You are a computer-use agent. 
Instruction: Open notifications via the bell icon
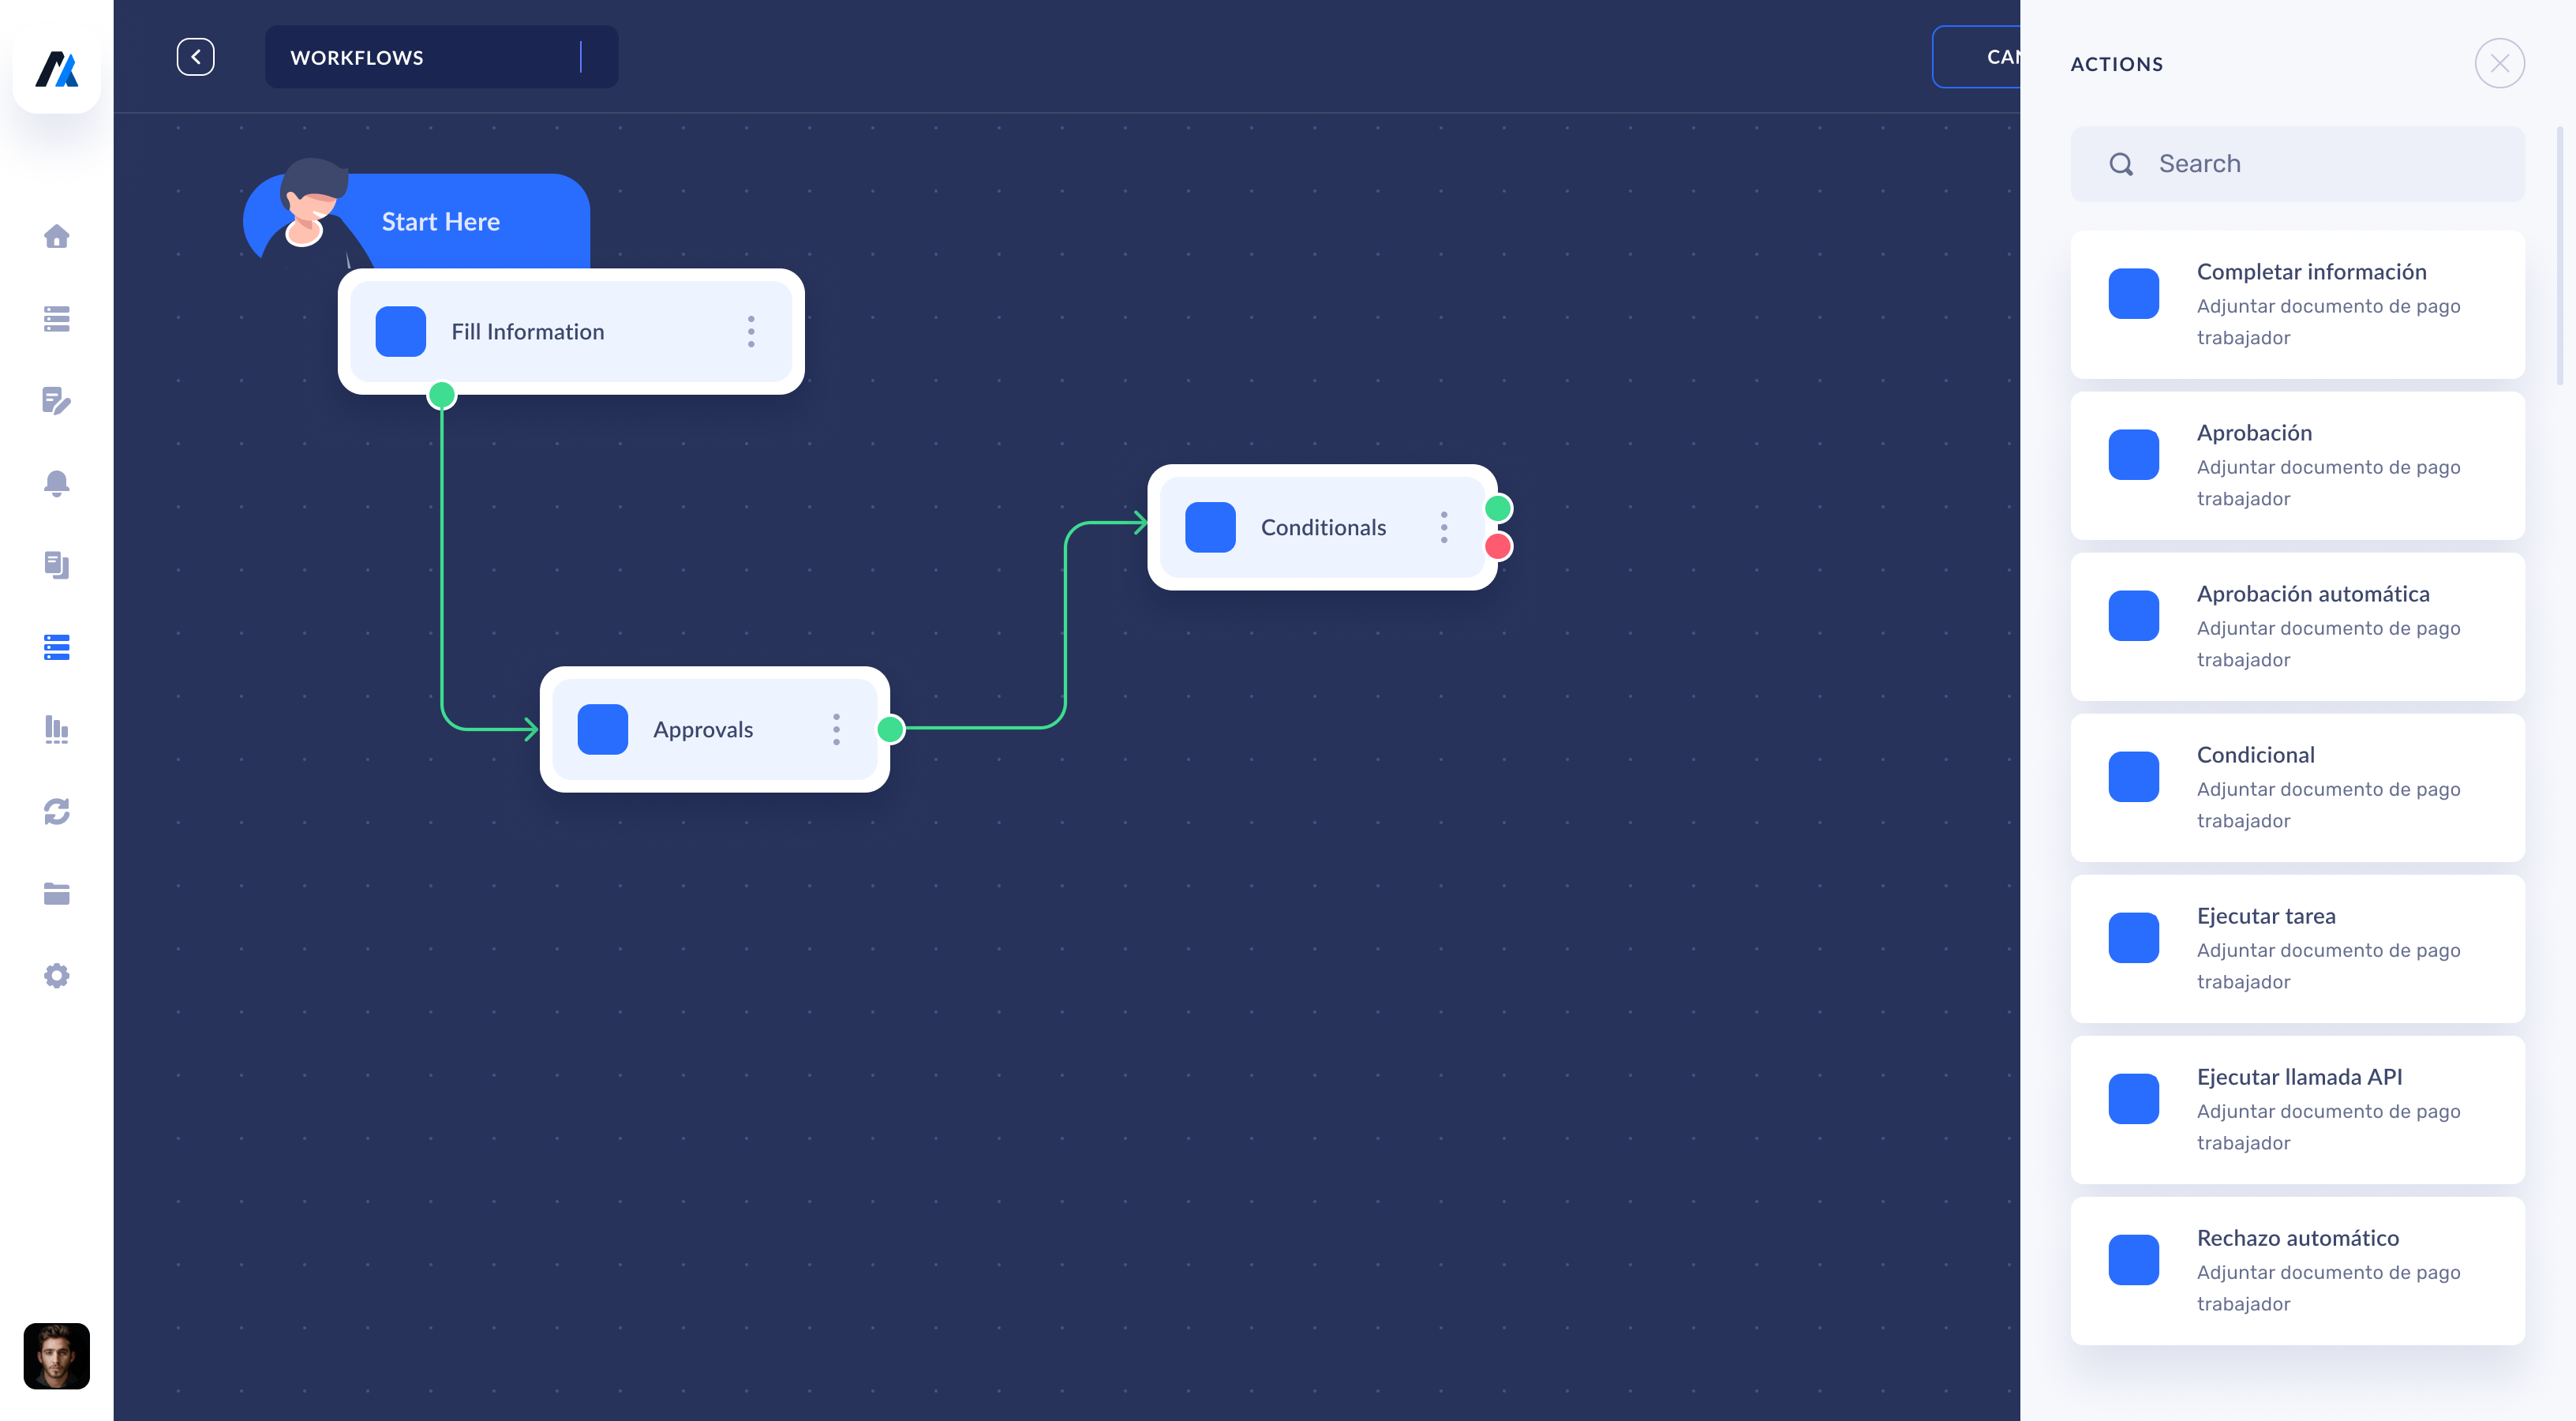click(57, 484)
